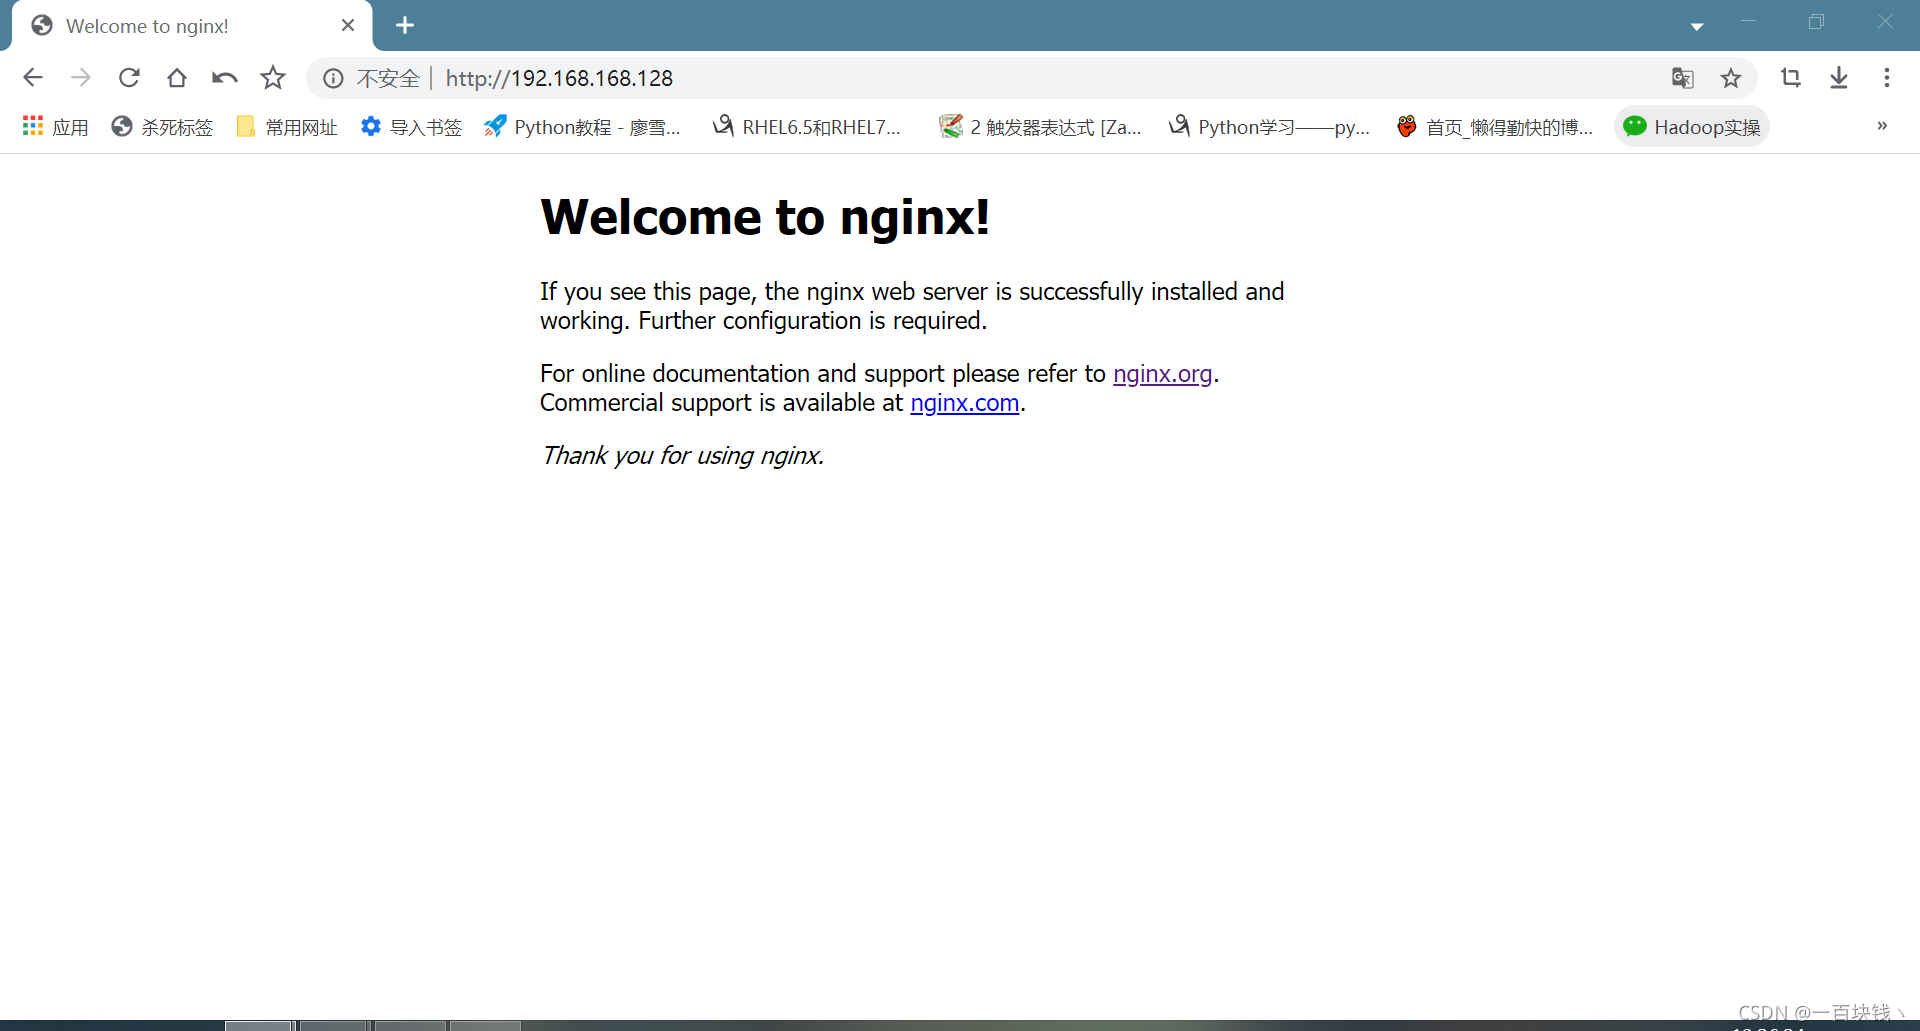Follow the nginx.org link
The height and width of the screenshot is (1031, 1920).
pyautogui.click(x=1162, y=374)
